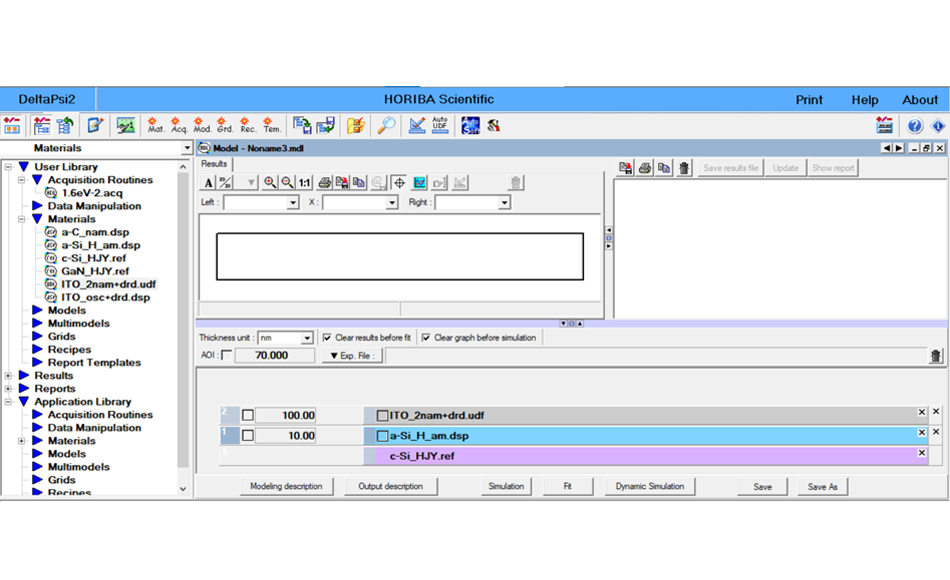Check the a-Si_H_am.dsp thickness fit checkbox
This screenshot has height=580, width=950.
(x=248, y=435)
